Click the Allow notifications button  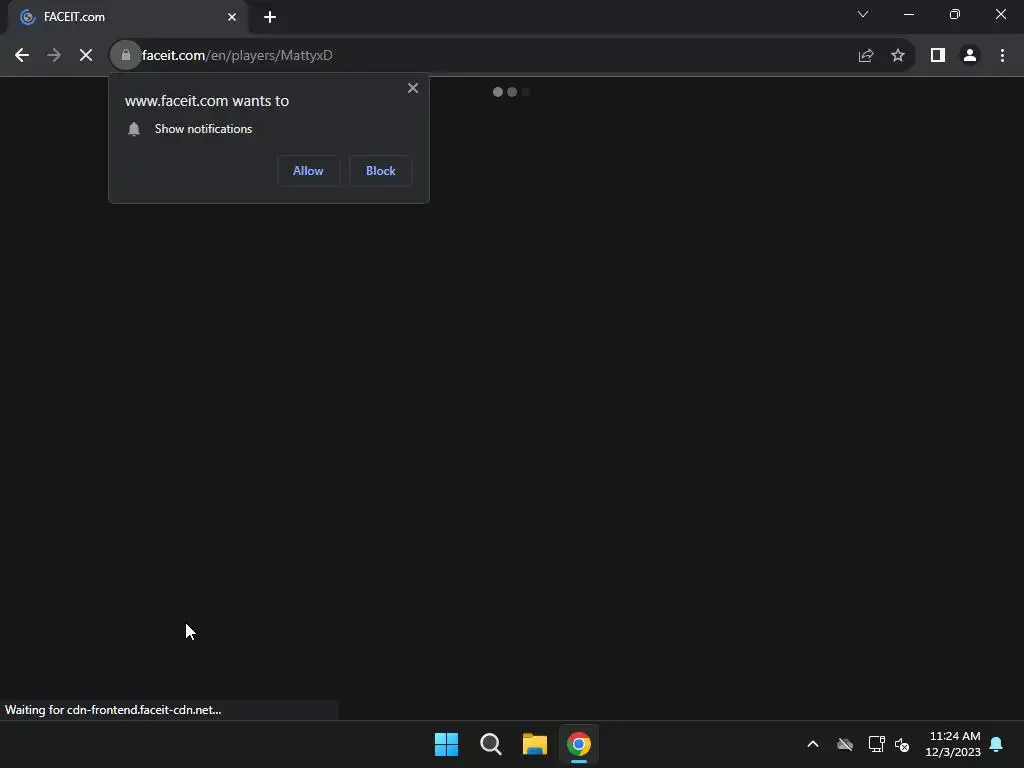tap(308, 171)
